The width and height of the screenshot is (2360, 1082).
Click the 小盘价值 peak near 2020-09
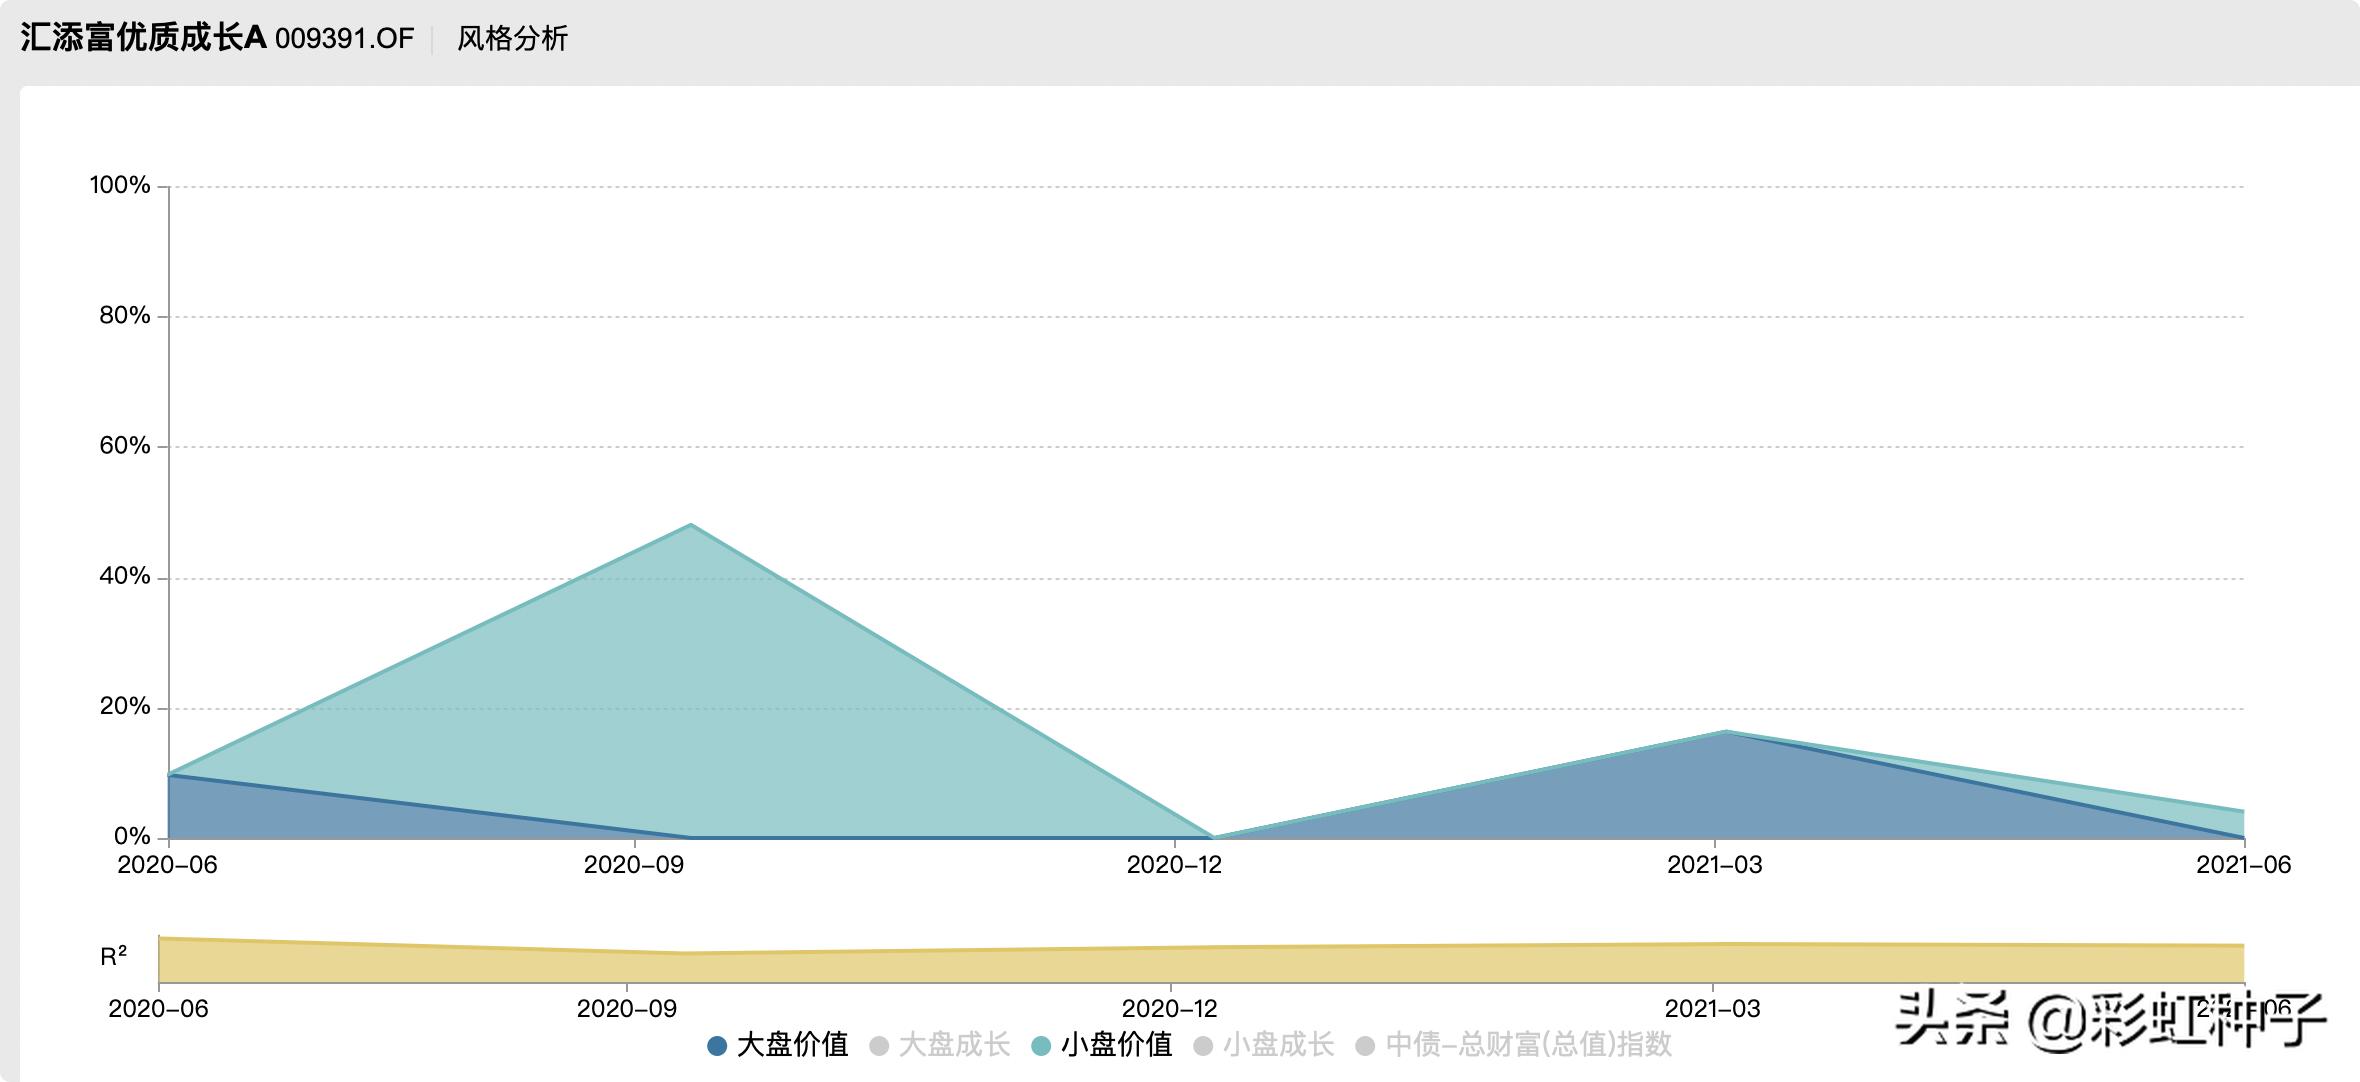tap(691, 525)
